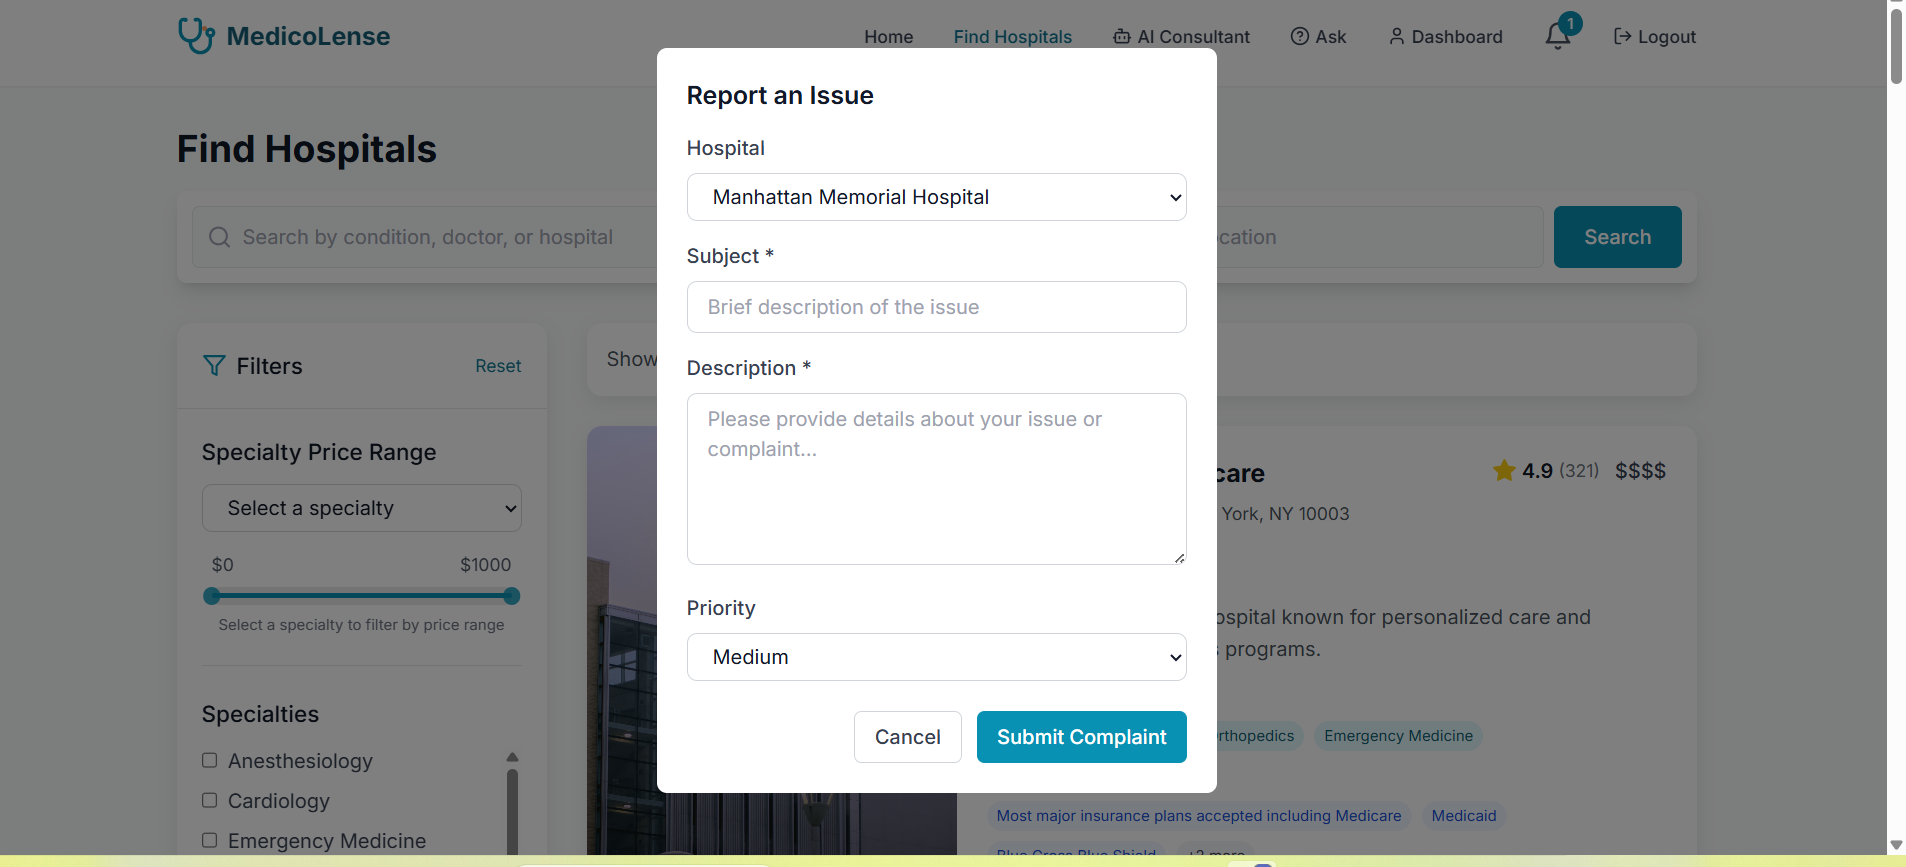Click the gold star rating icon
The height and width of the screenshot is (867, 1906).
[x=1504, y=470]
